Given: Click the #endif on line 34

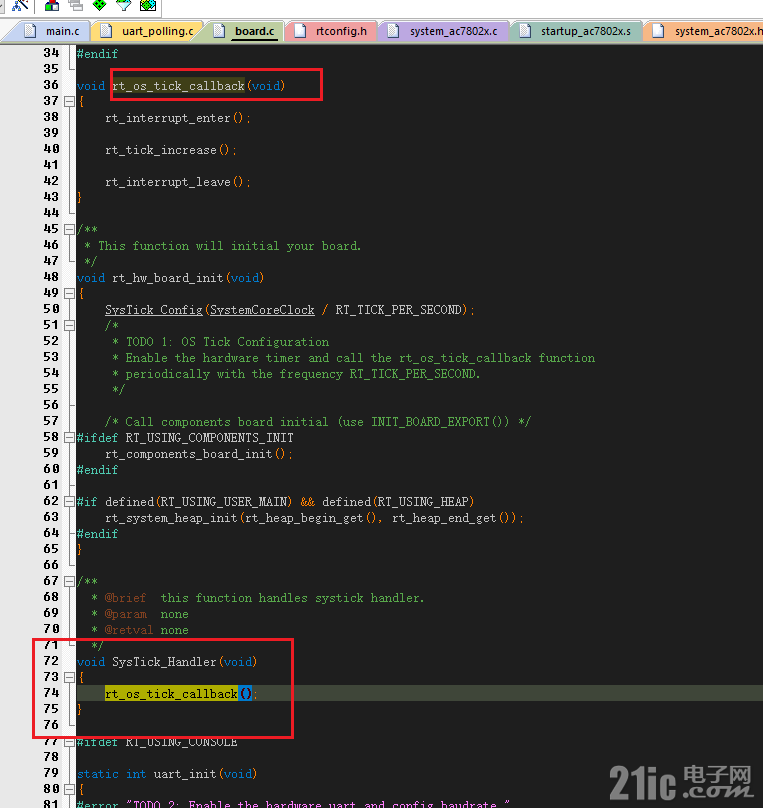Looking at the screenshot, I should coord(97,54).
